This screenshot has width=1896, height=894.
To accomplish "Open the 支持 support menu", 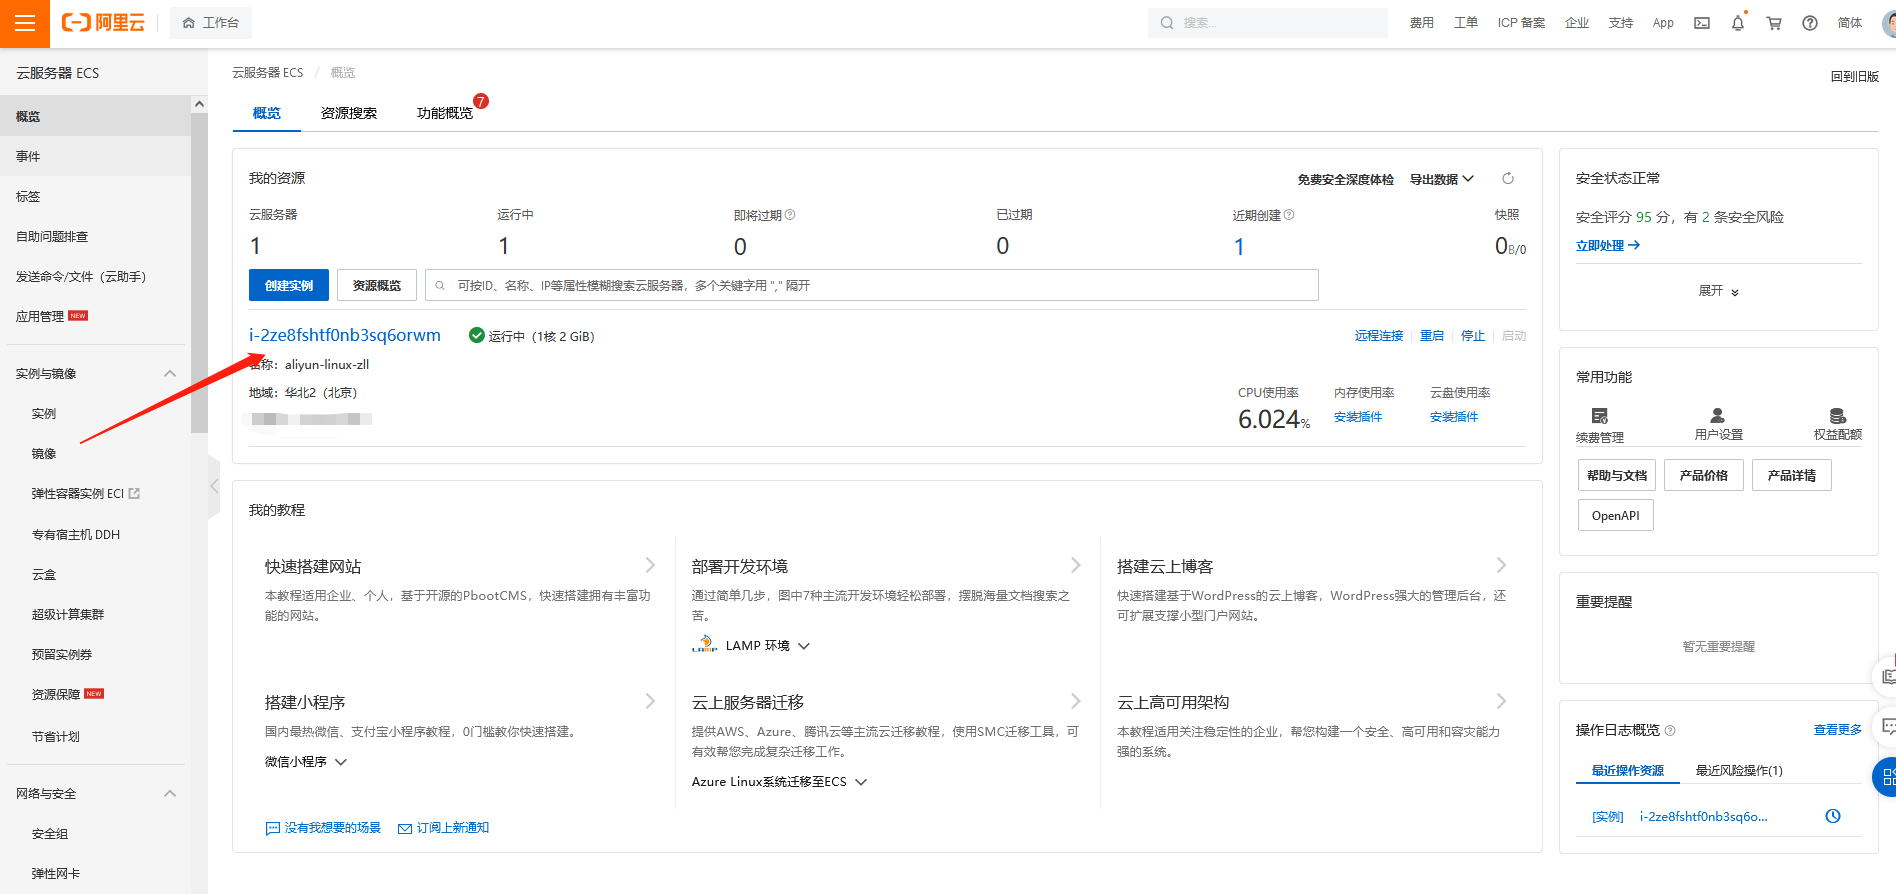I will [1621, 23].
